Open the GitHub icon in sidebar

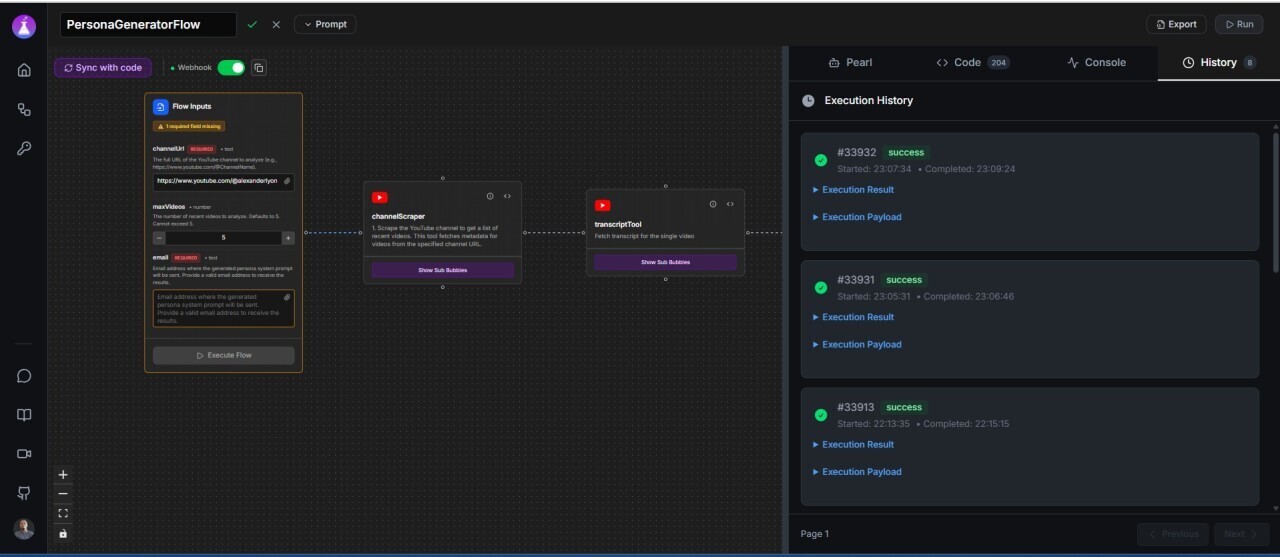pos(24,493)
